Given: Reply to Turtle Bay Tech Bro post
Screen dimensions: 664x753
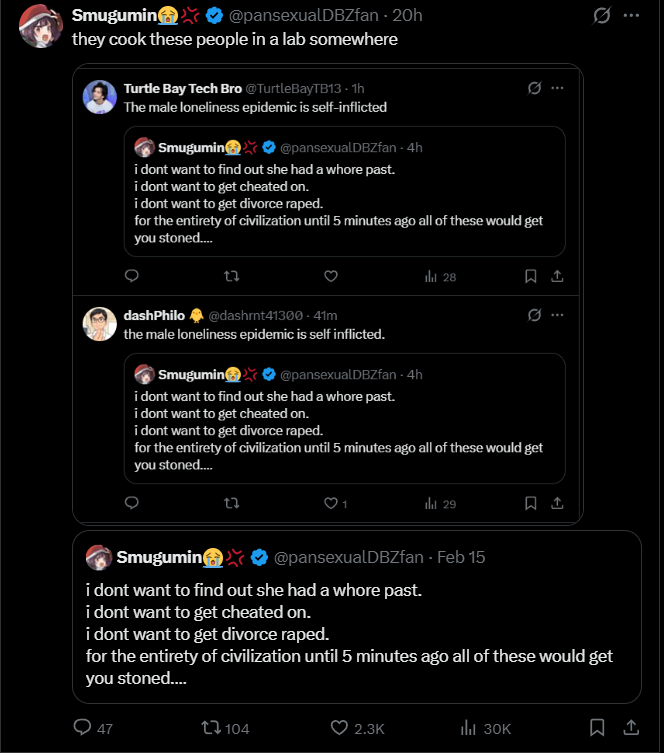Looking at the screenshot, I should [x=131, y=276].
